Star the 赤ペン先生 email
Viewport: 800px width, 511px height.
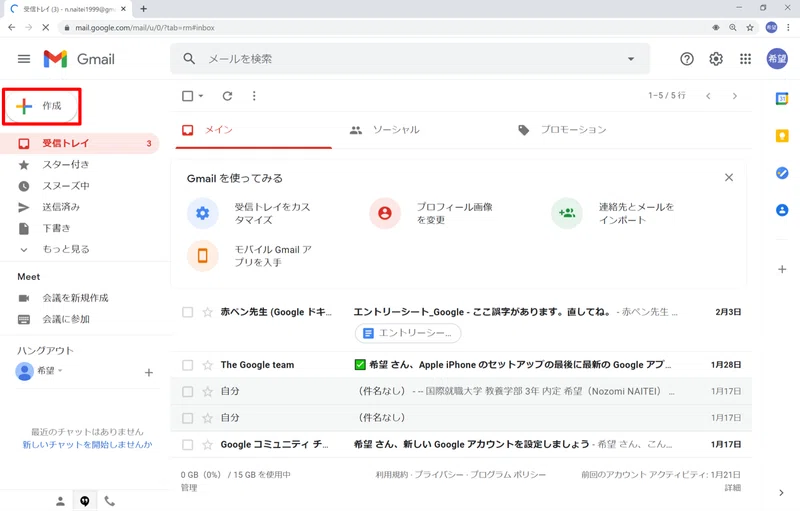[x=207, y=312]
